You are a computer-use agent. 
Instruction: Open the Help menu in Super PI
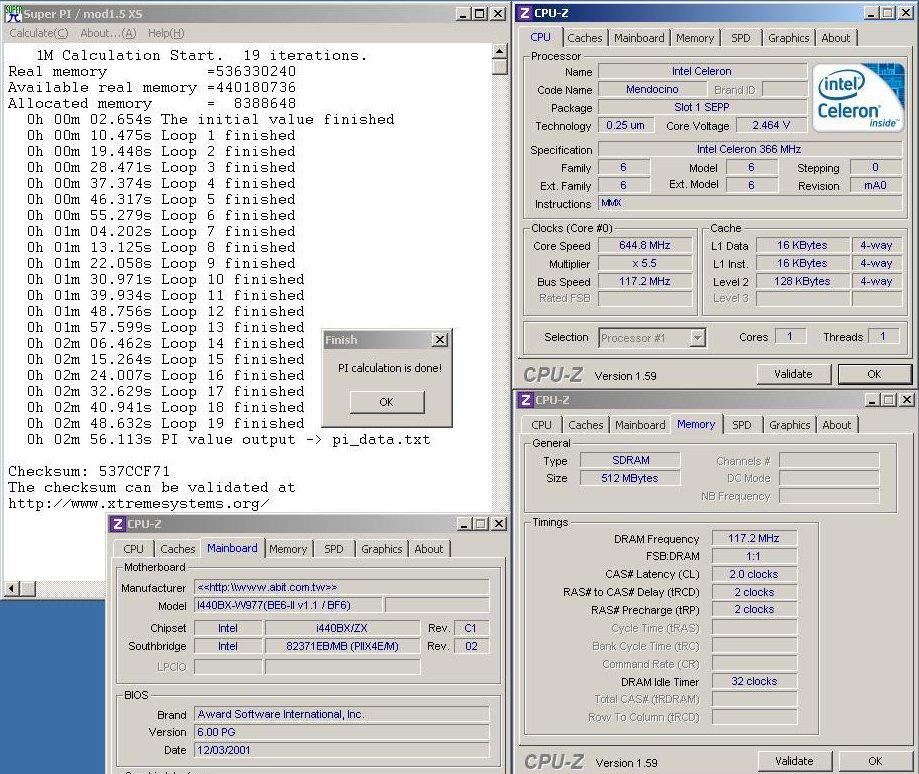(x=166, y=33)
